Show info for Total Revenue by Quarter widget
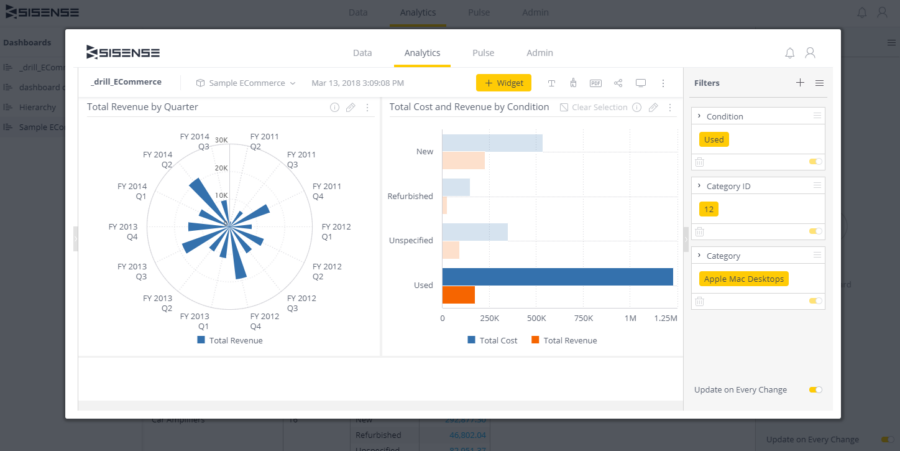Screen dimensions: 900x451 335,107
